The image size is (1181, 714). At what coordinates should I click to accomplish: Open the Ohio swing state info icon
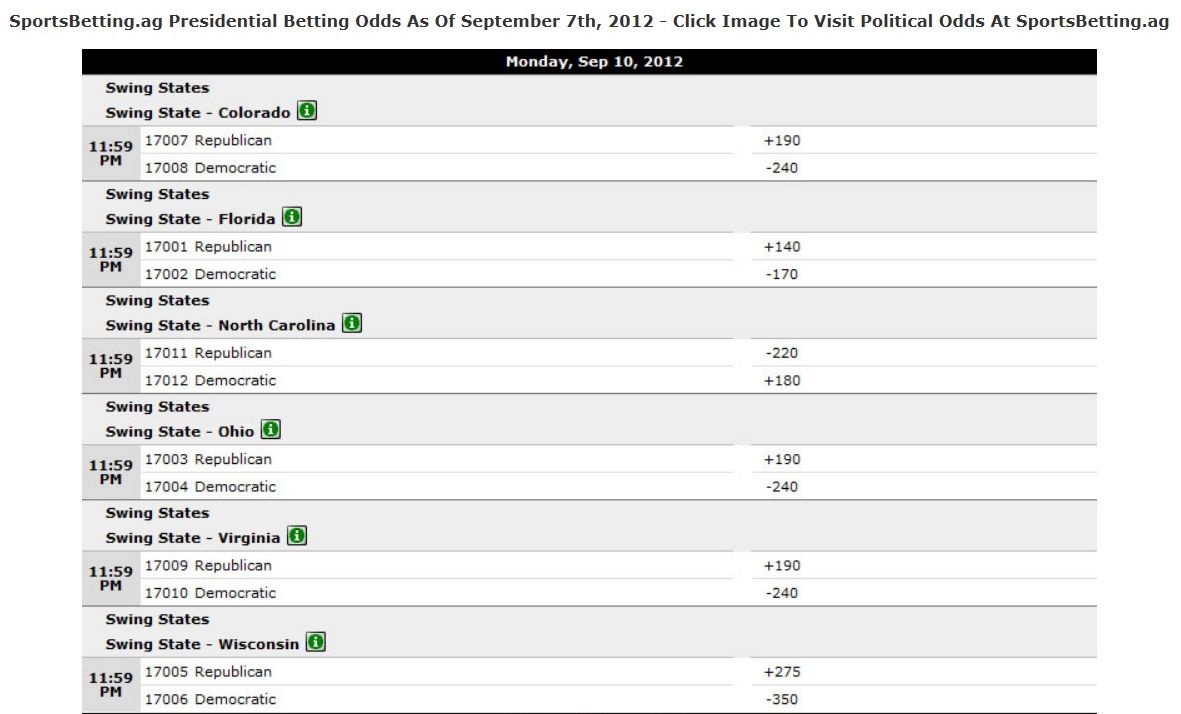click(x=270, y=429)
